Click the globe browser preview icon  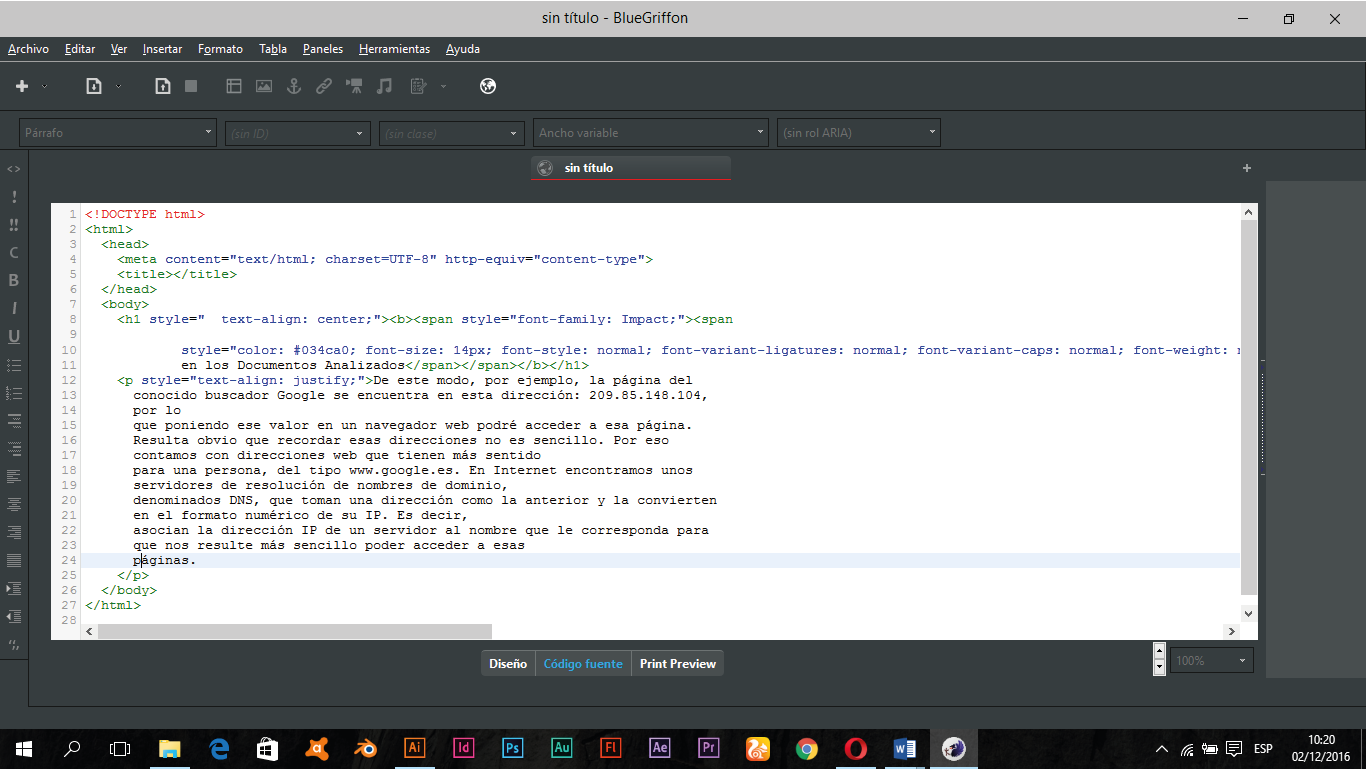488,87
